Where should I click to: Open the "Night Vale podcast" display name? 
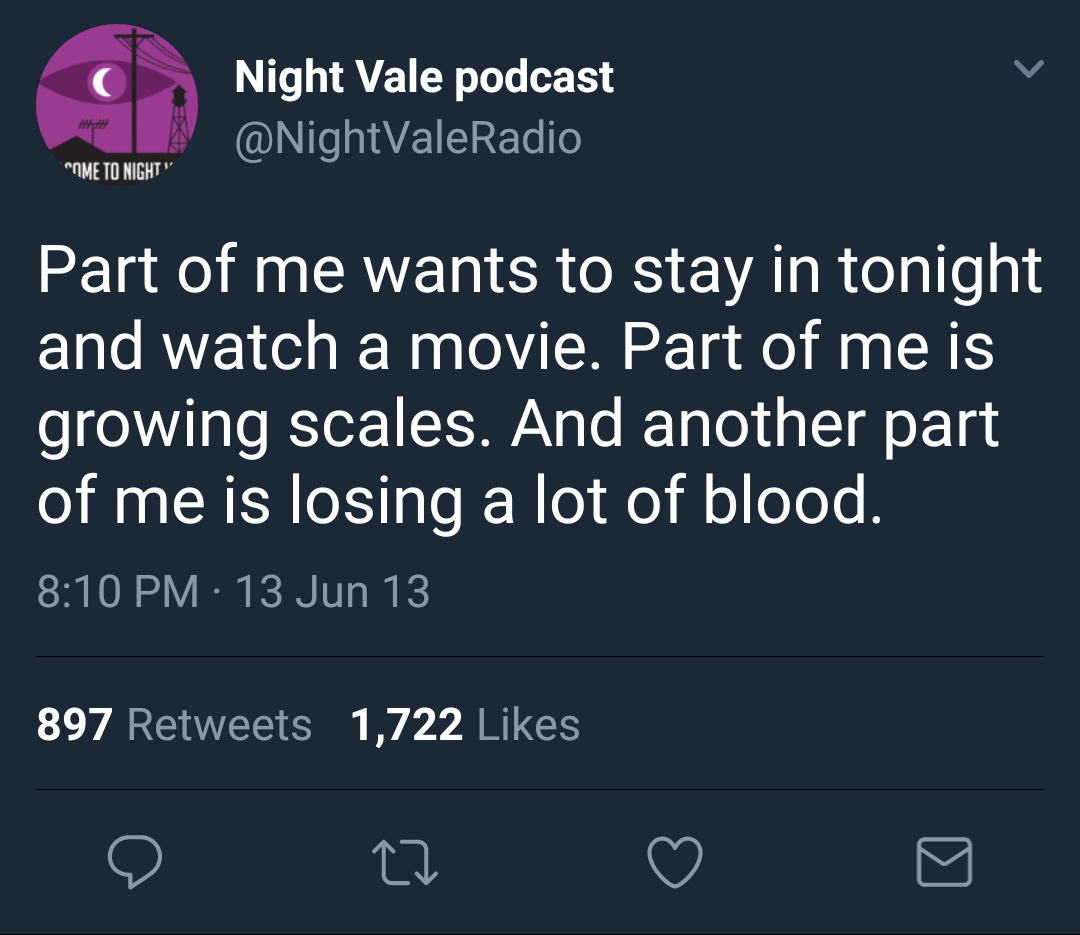coord(424,77)
